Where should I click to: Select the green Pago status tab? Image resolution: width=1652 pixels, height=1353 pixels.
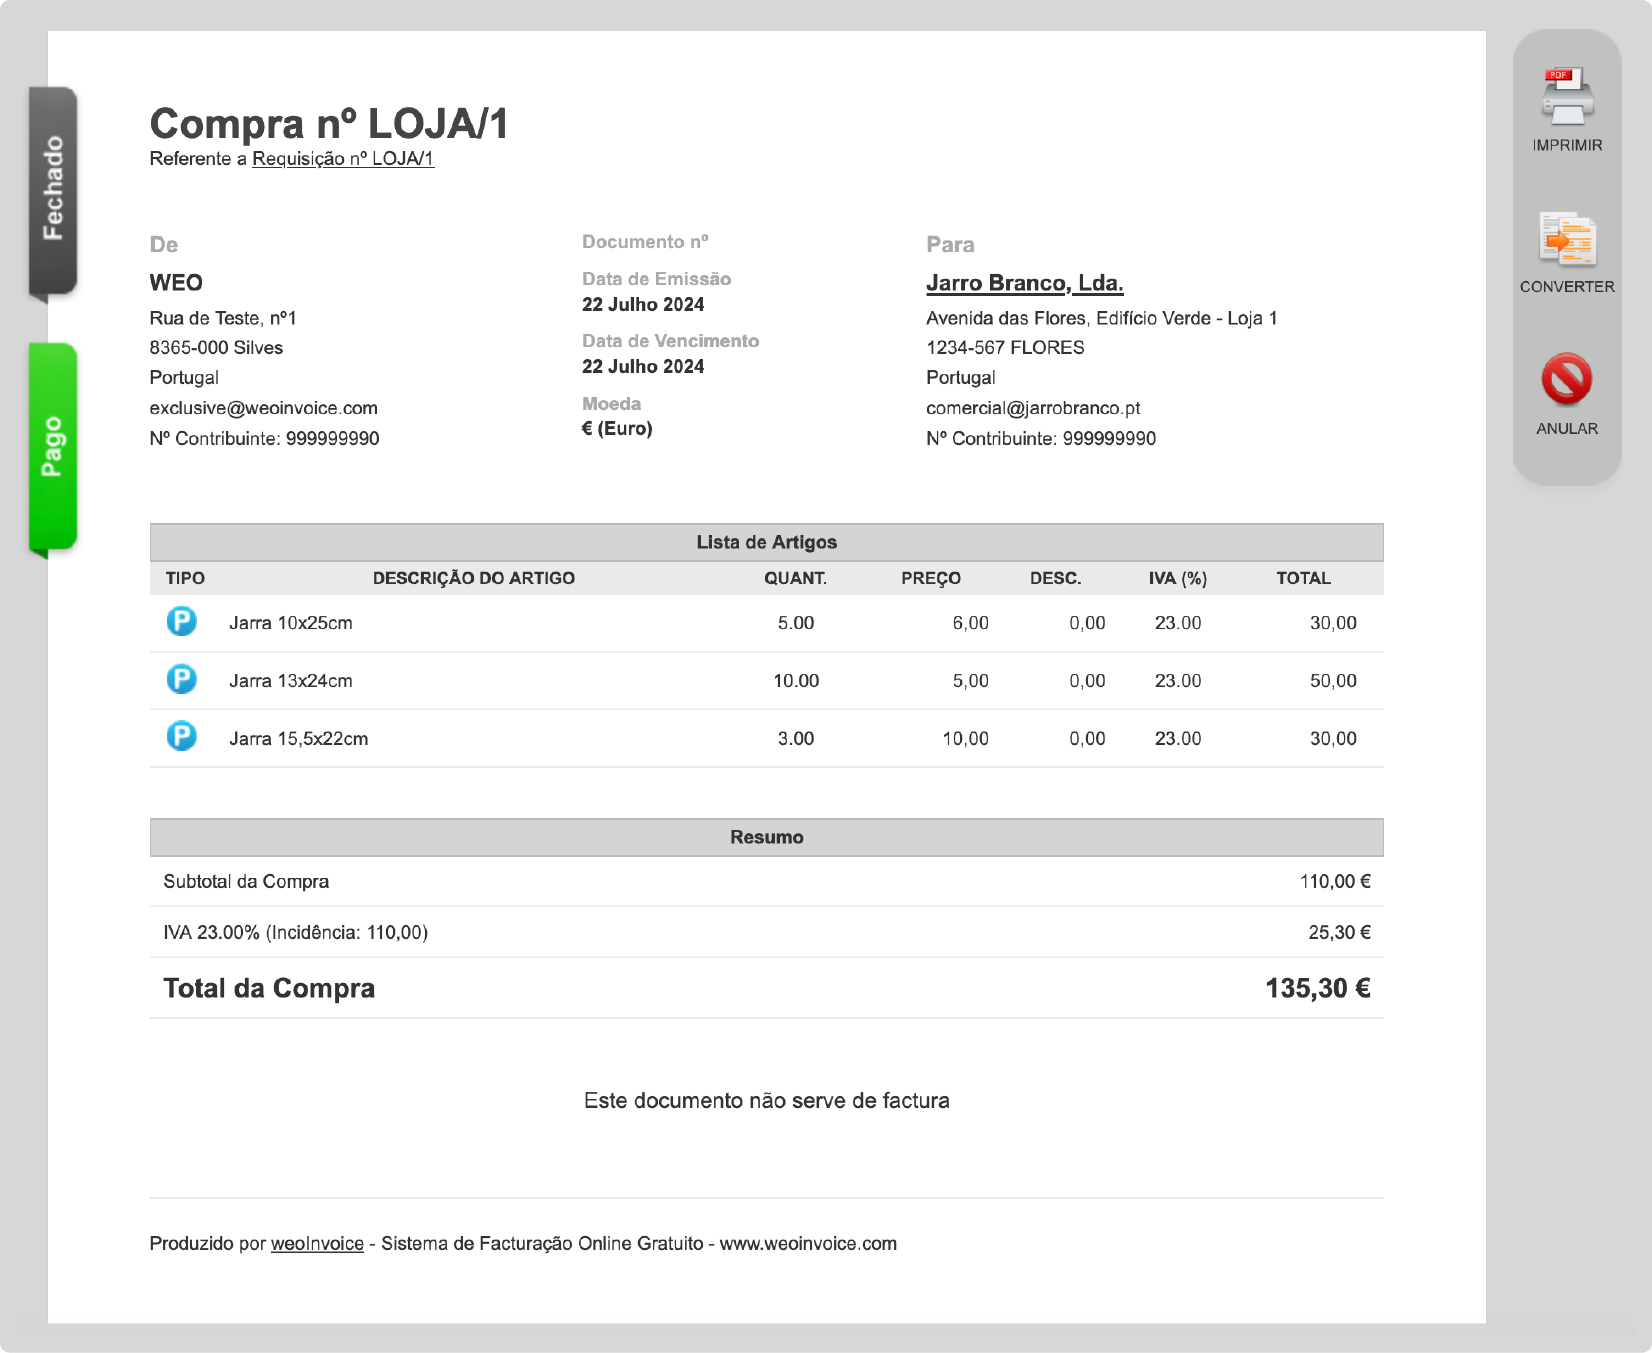[53, 446]
